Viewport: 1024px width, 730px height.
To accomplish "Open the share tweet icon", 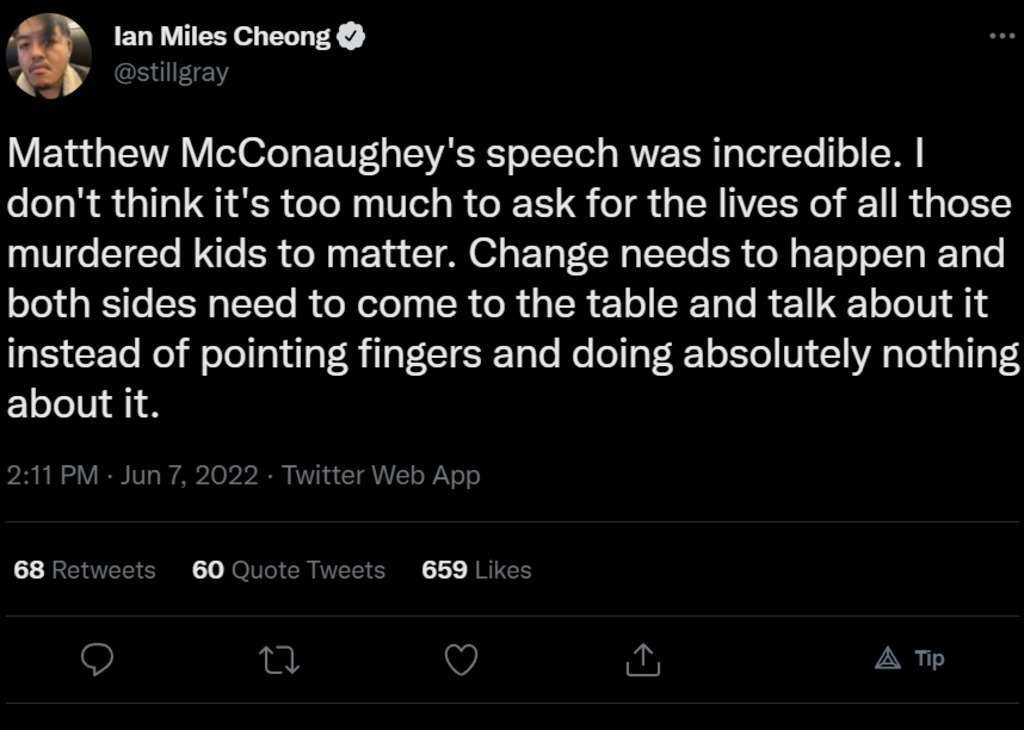I will (643, 659).
